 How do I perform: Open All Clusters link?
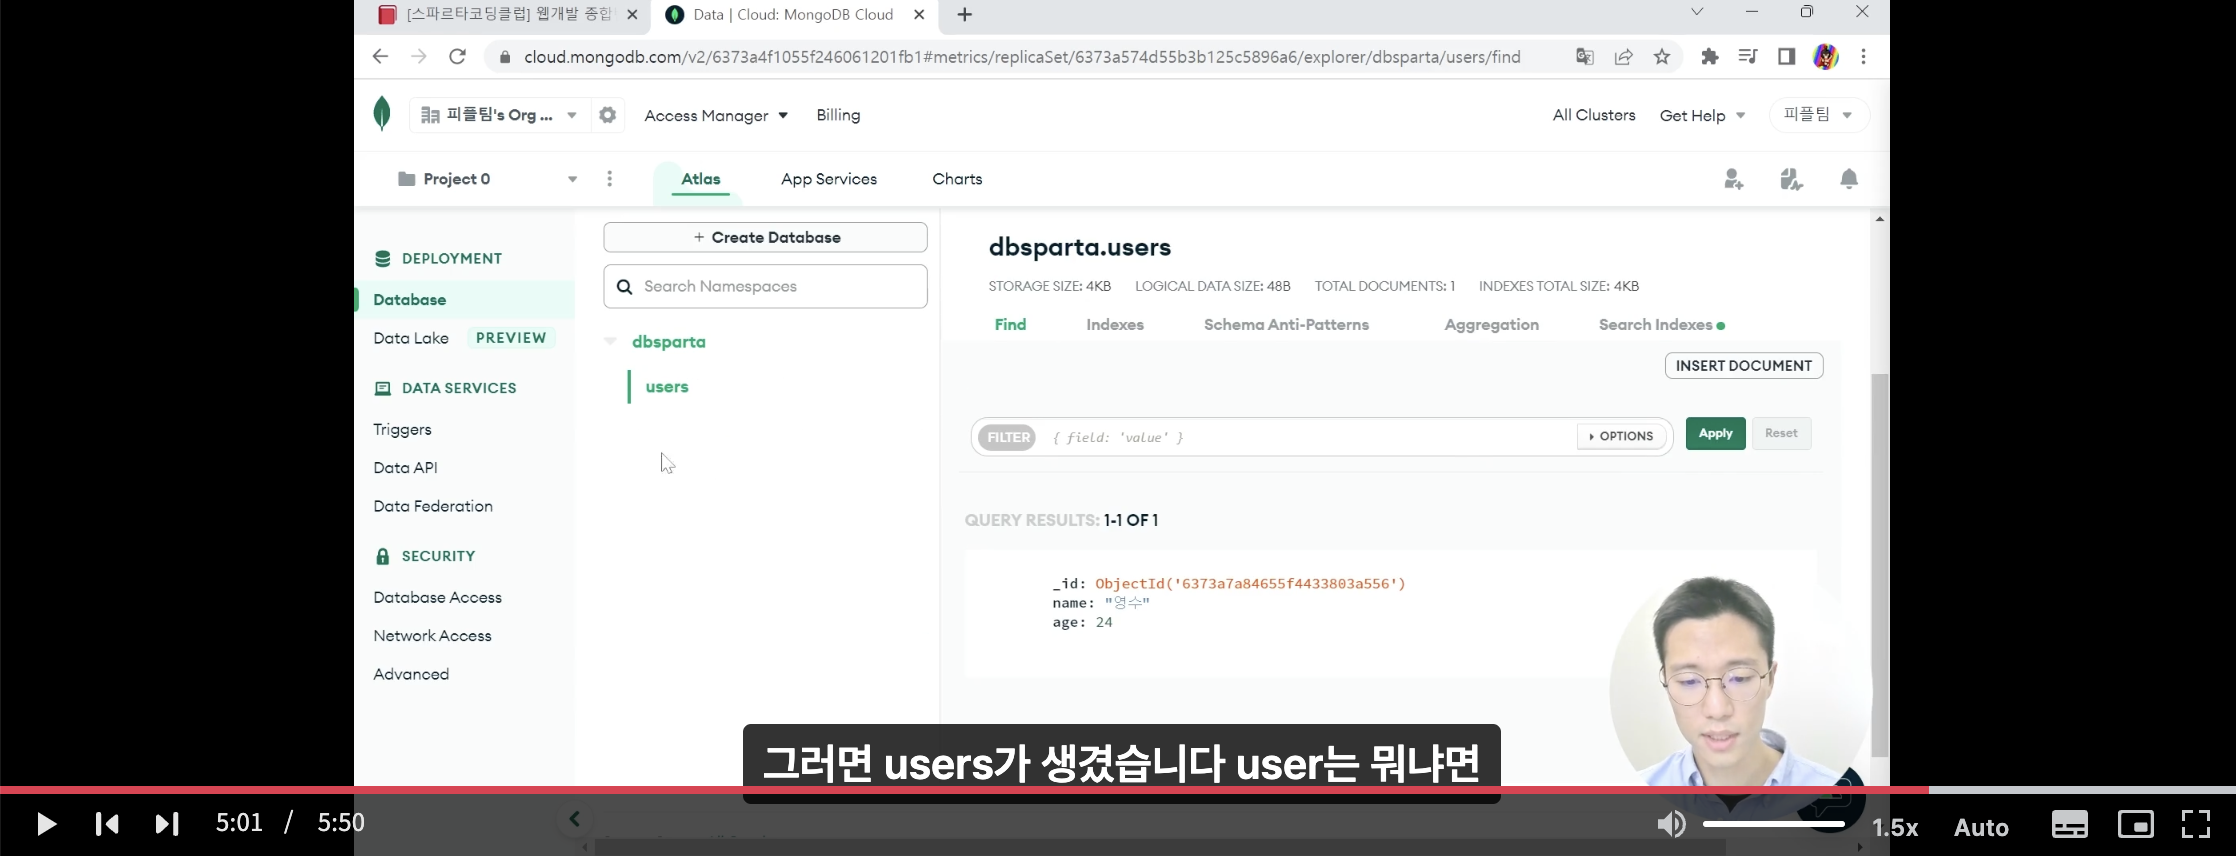(x=1593, y=115)
